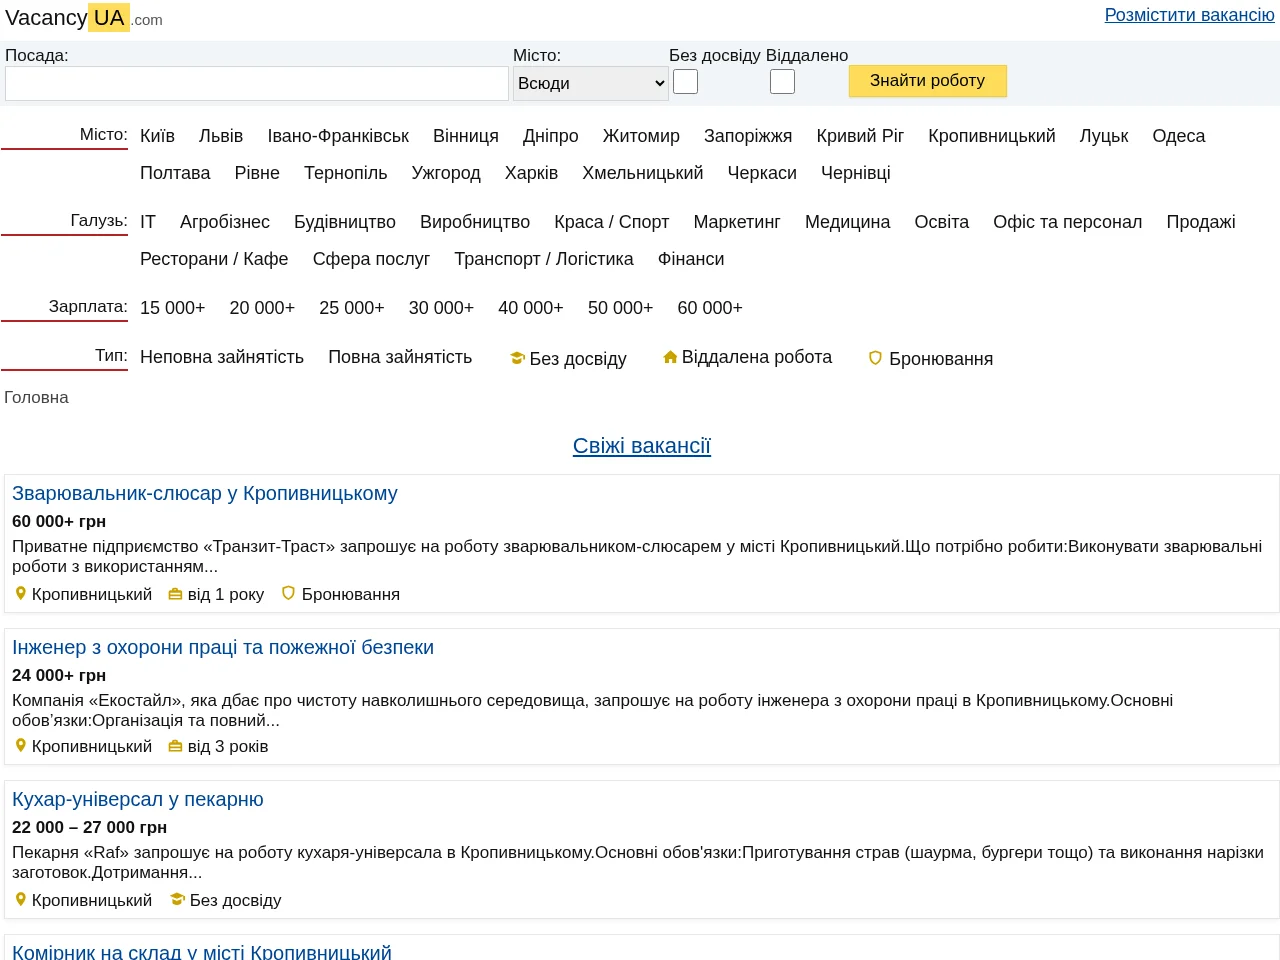The image size is (1280, 960).
Task: Open the Комірник на склад vacancy
Action: click(x=202, y=951)
